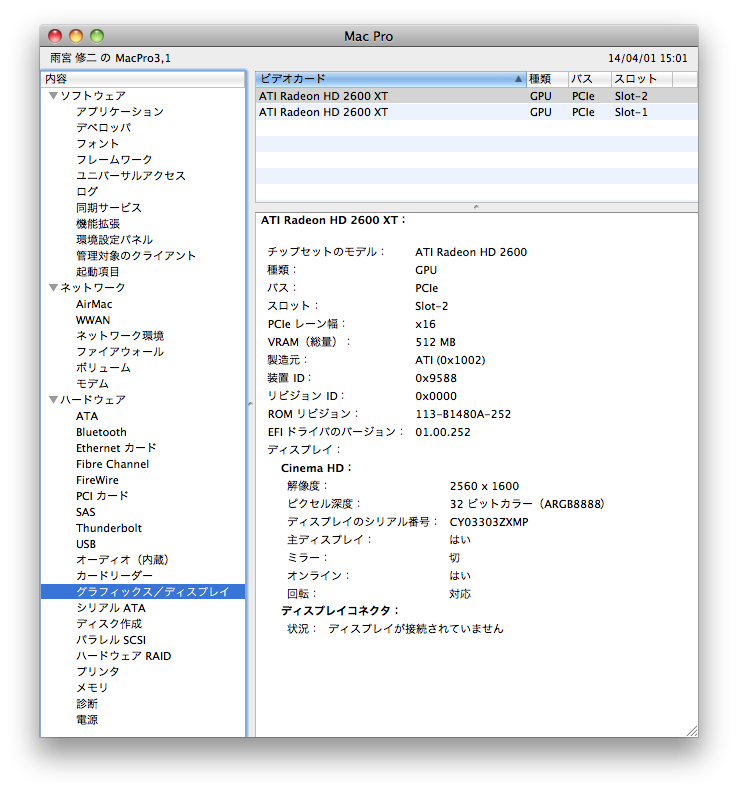
Task: Select カードリーダー item
Action: pyautogui.click(x=114, y=576)
